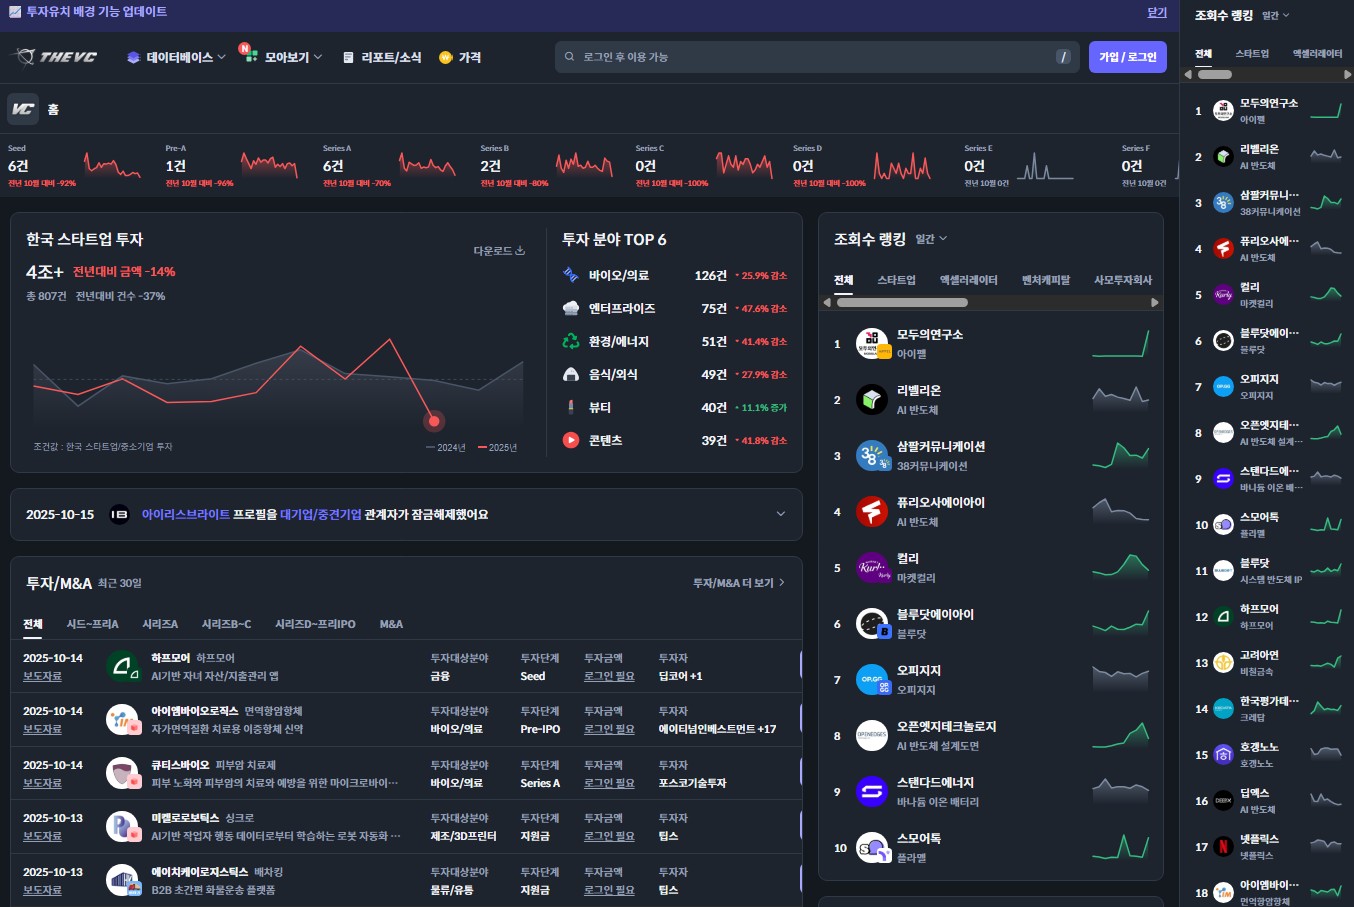Click the bio/medical sector icon

click(x=571, y=275)
